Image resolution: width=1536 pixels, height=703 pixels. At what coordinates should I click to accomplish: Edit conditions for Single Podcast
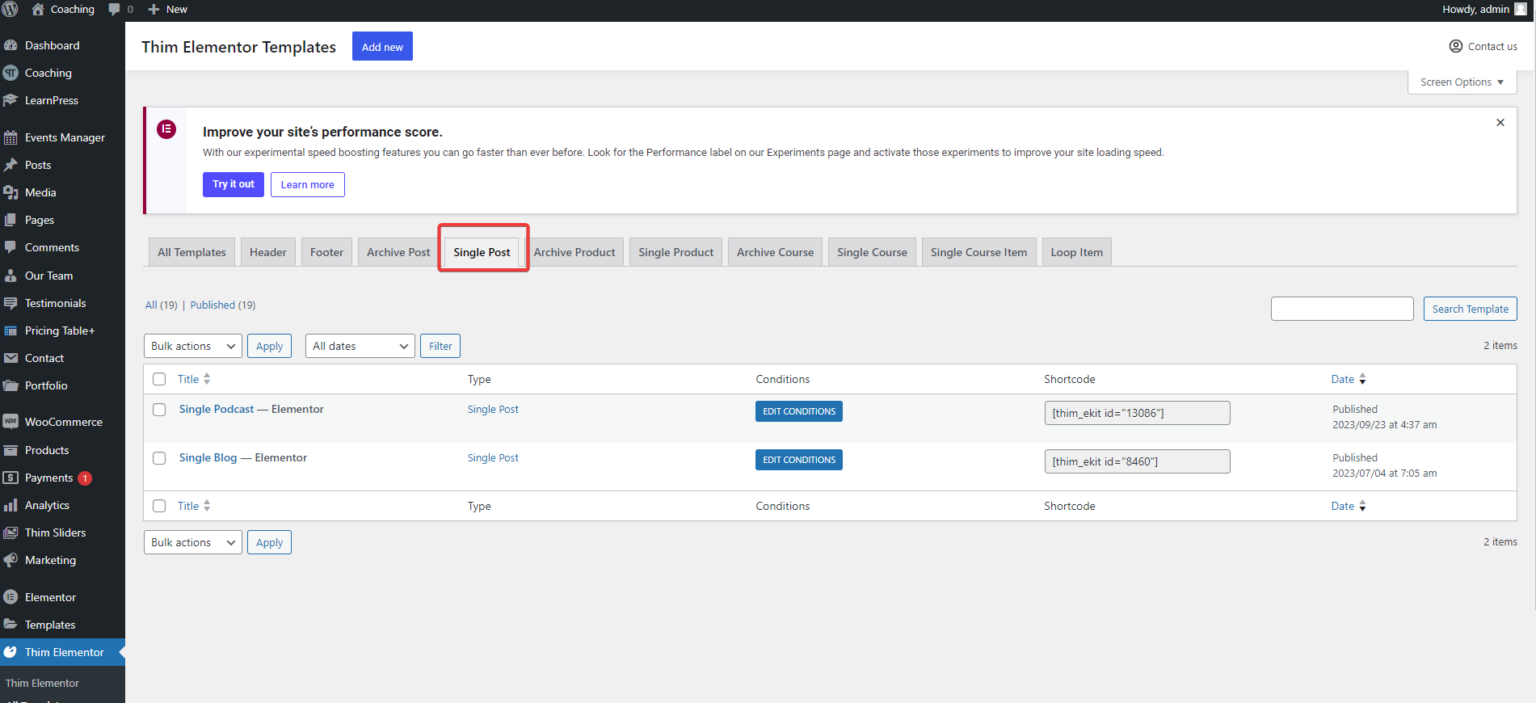(x=799, y=411)
